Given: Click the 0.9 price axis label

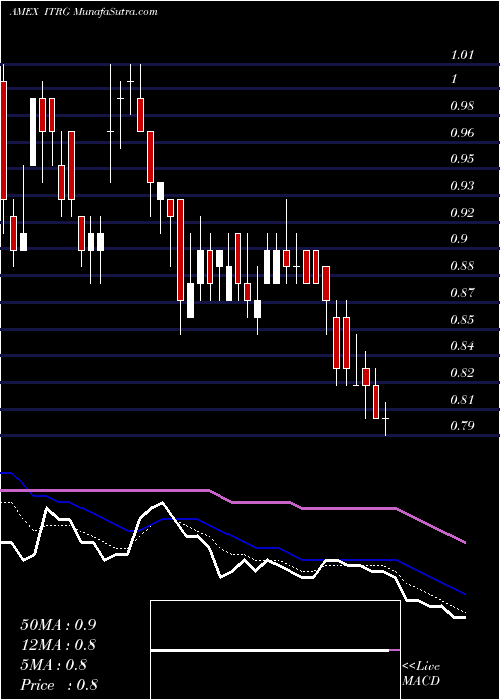Looking at the screenshot, I should pyautogui.click(x=458, y=239).
